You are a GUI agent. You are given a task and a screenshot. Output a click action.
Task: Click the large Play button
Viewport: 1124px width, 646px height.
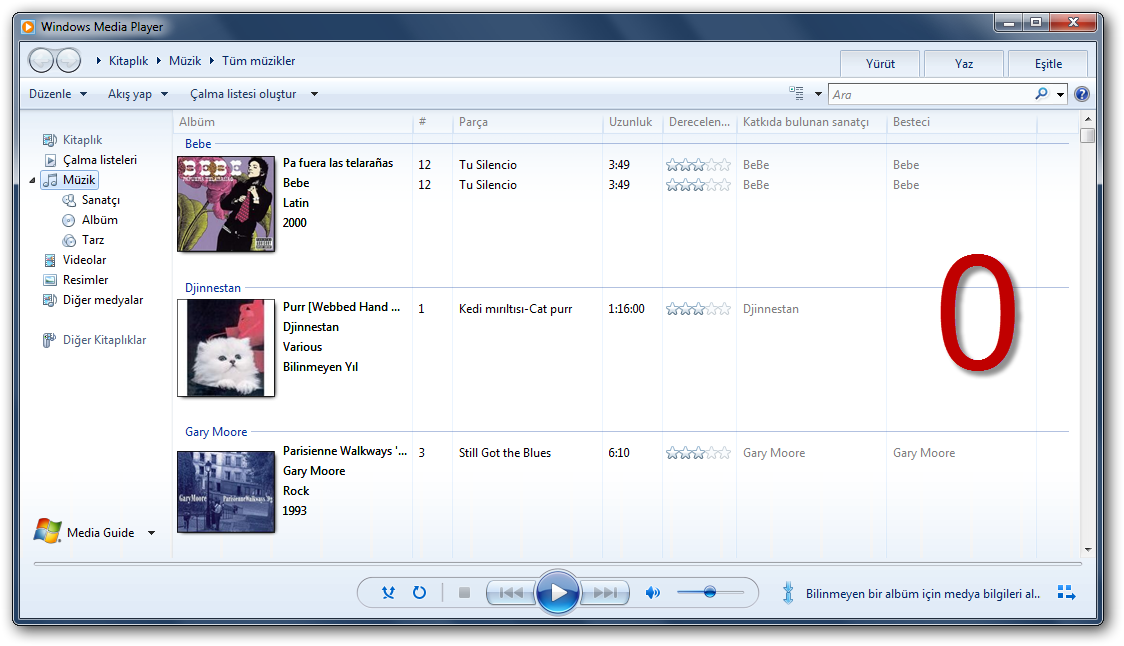coord(558,592)
